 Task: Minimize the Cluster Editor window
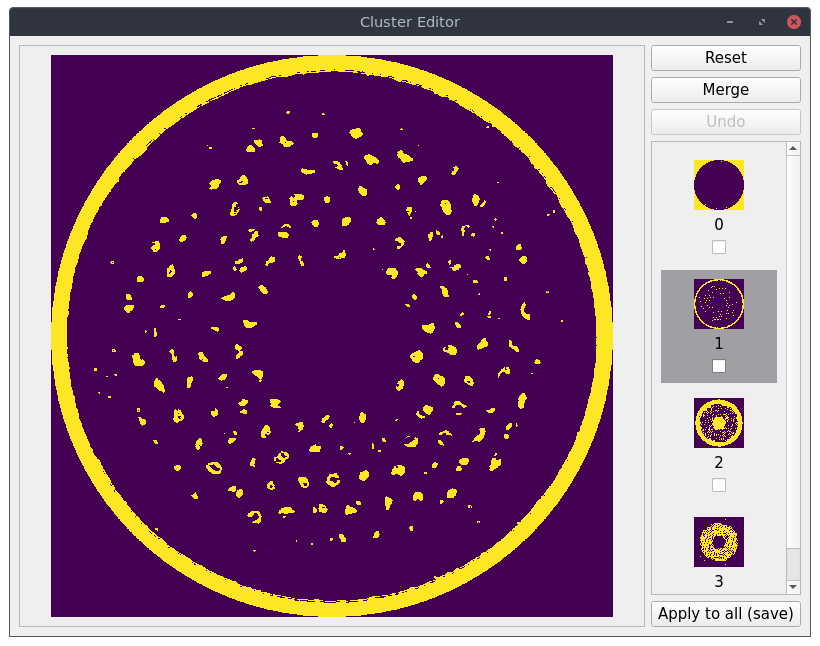coord(730,22)
